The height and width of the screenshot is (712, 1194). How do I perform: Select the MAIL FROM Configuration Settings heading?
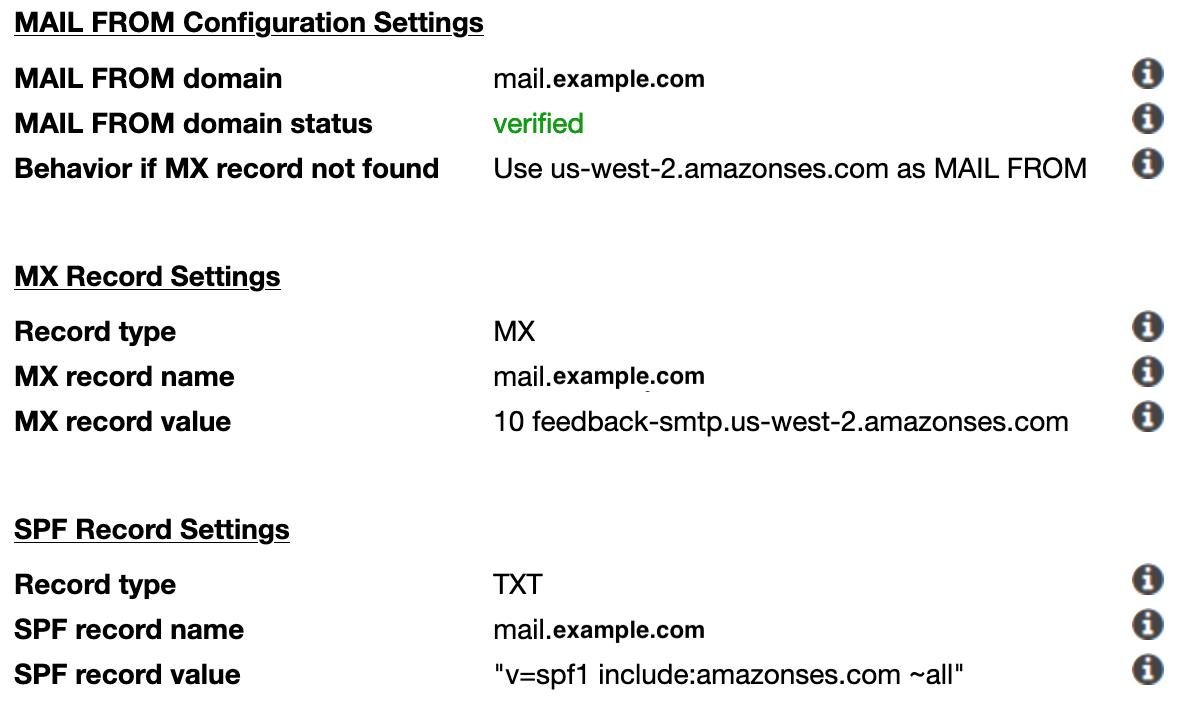click(249, 23)
